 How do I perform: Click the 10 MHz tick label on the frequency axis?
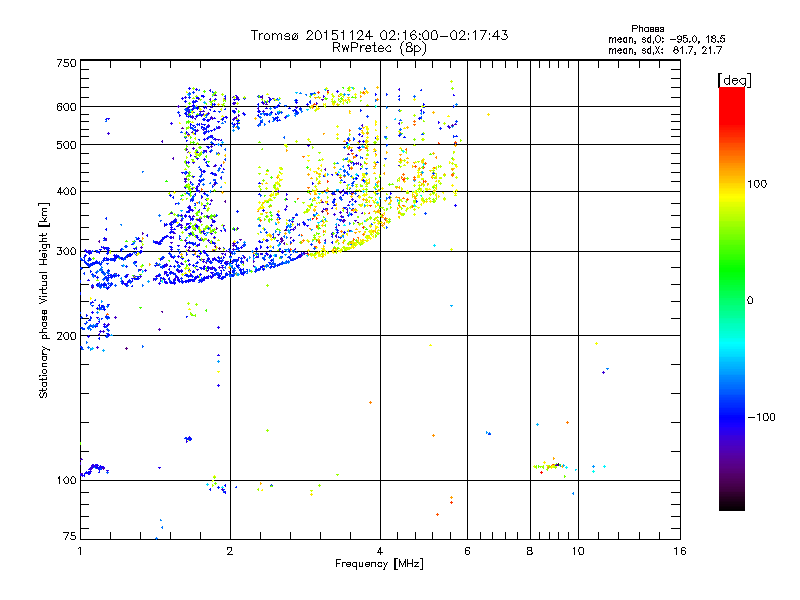point(578,551)
